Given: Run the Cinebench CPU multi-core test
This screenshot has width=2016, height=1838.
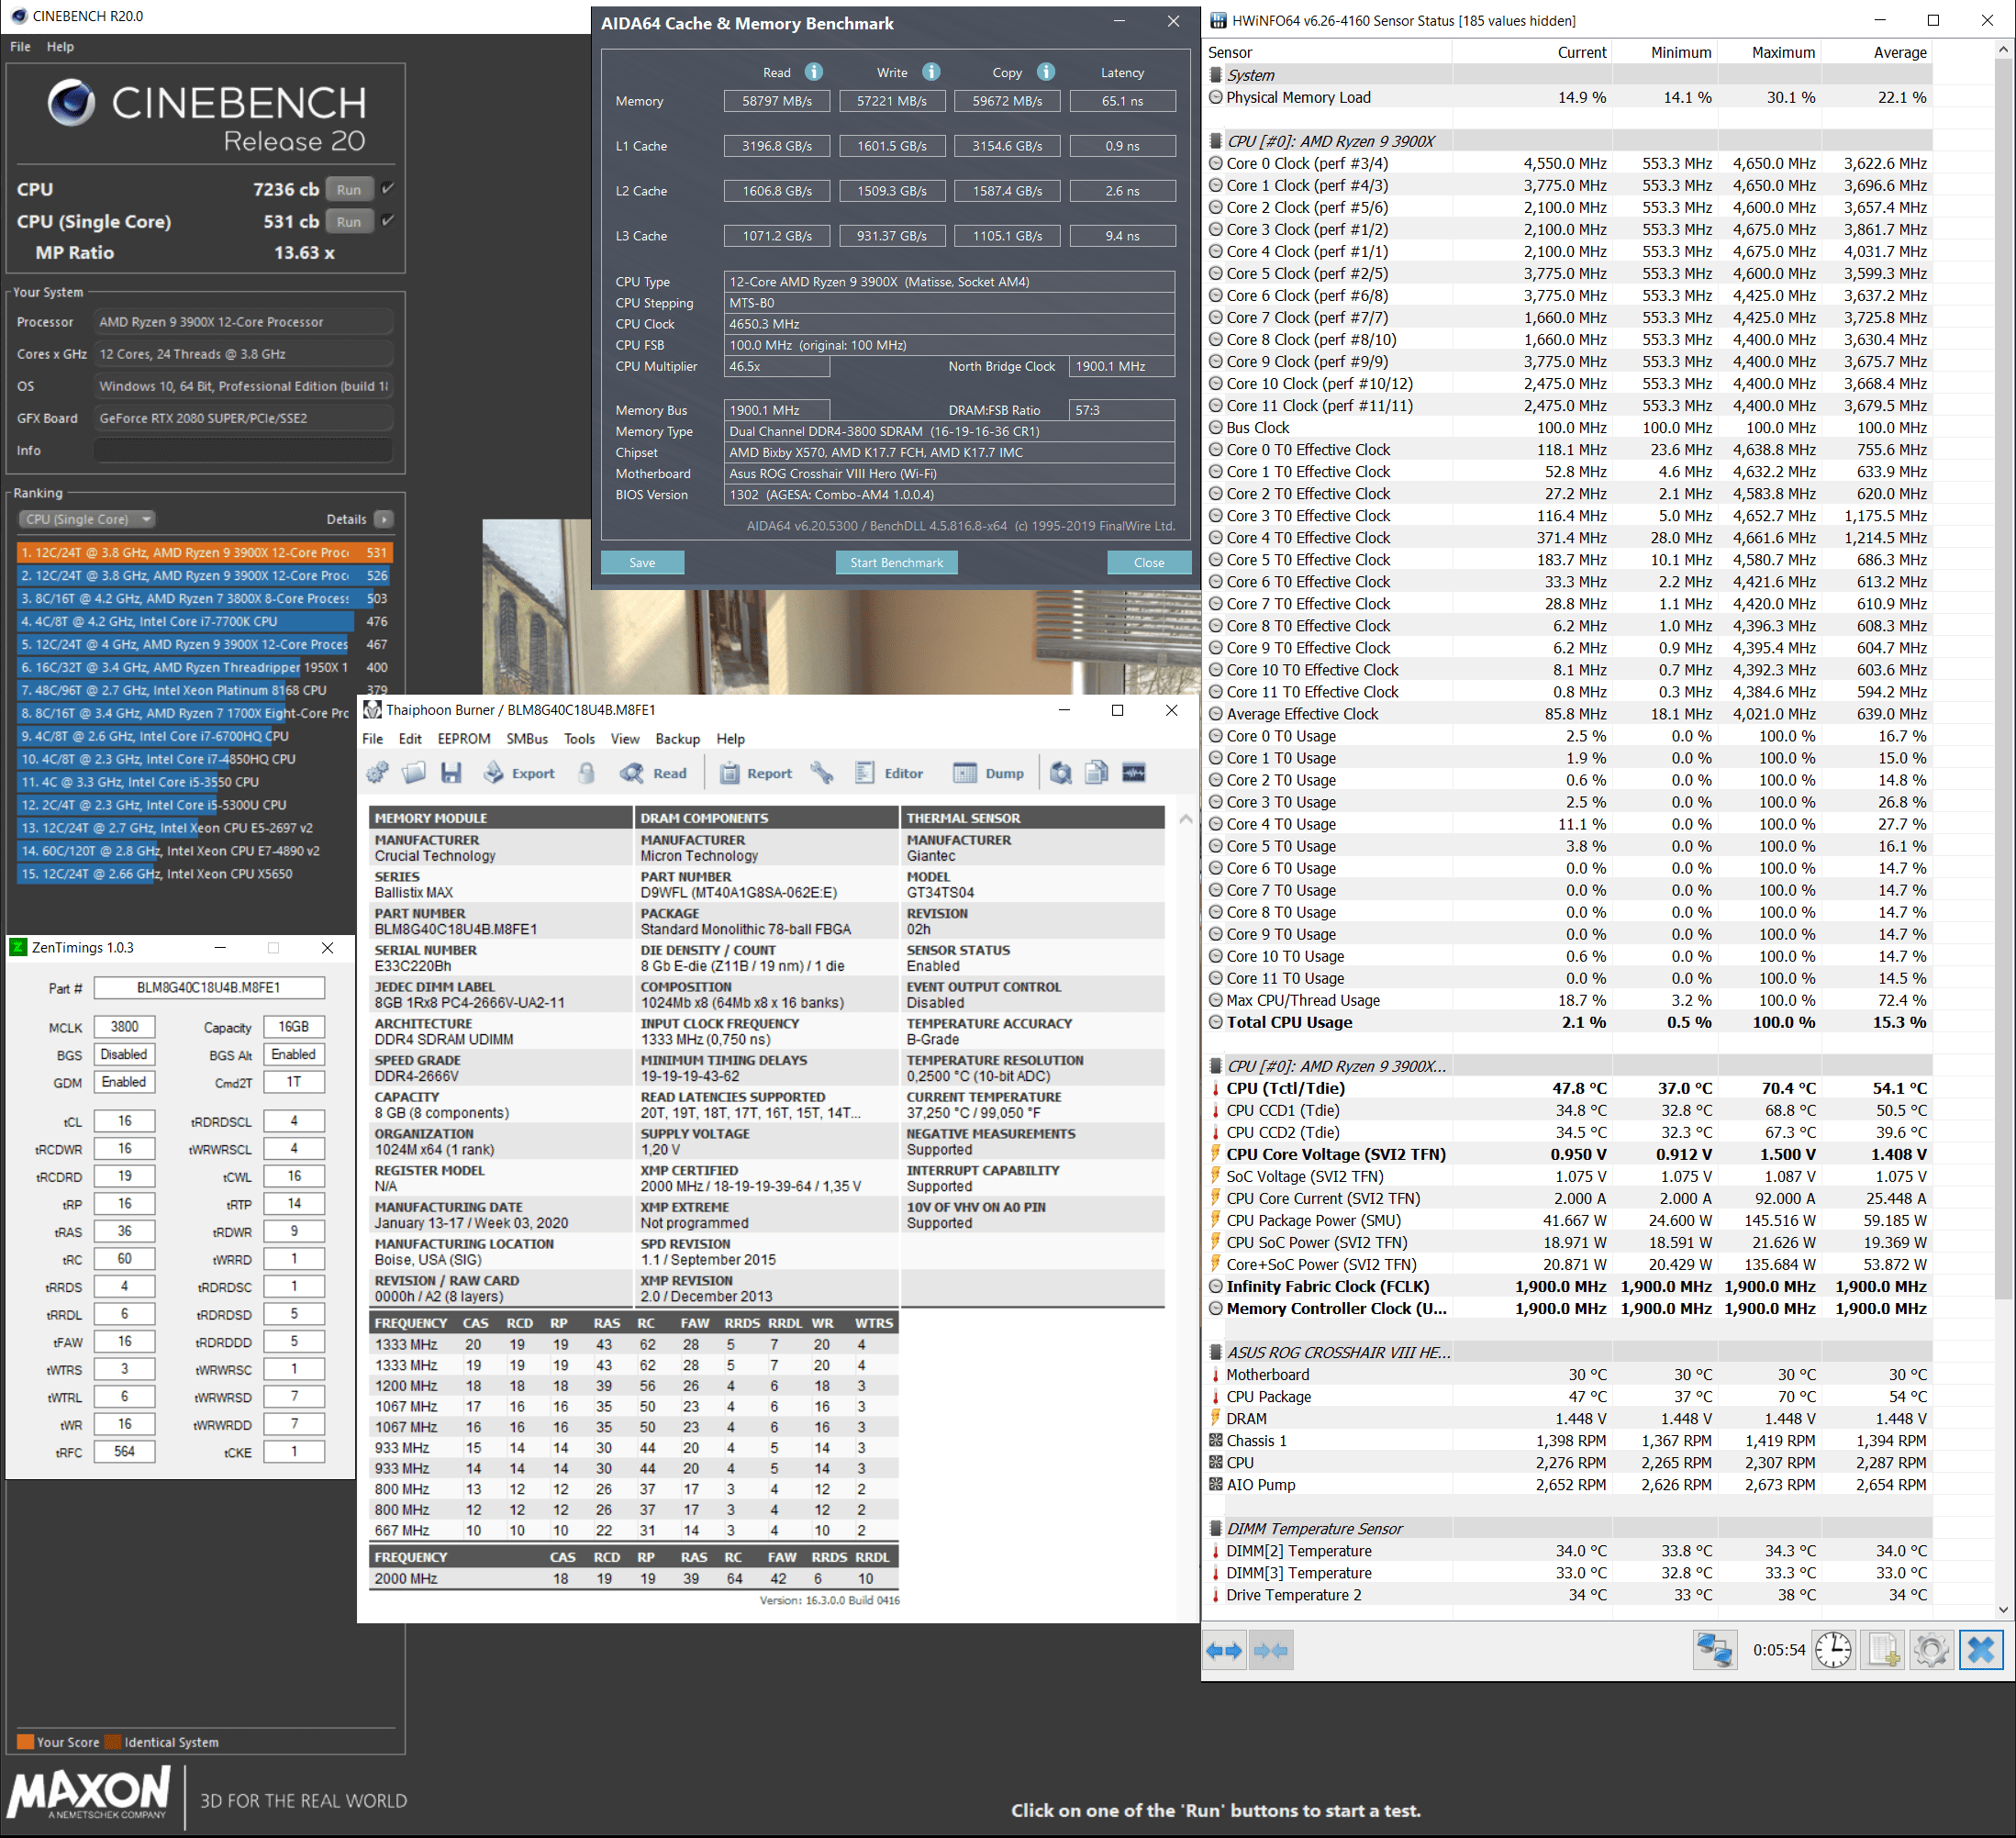Looking at the screenshot, I should 349,189.
